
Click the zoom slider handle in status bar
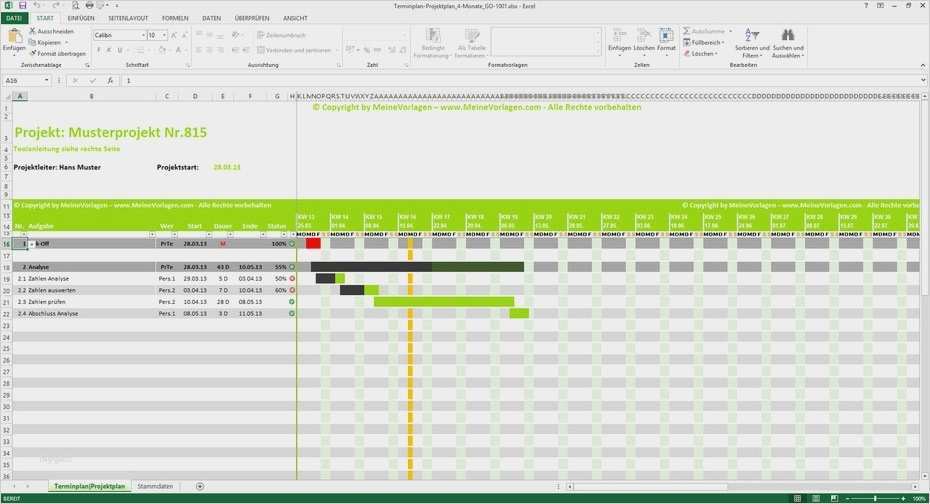click(x=875, y=499)
